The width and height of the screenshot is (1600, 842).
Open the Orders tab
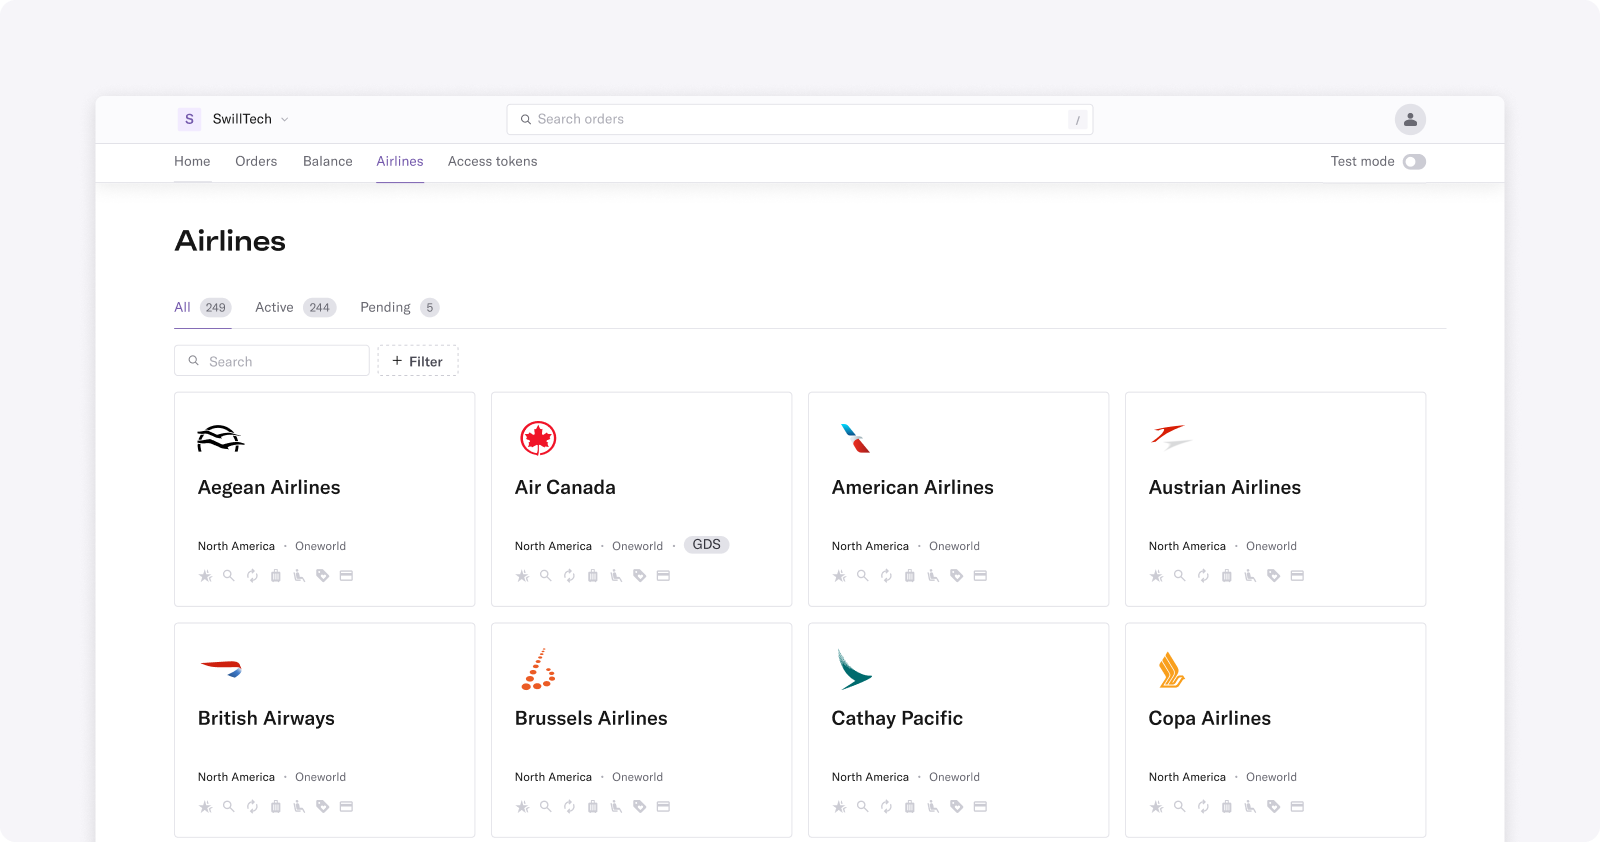tap(256, 161)
